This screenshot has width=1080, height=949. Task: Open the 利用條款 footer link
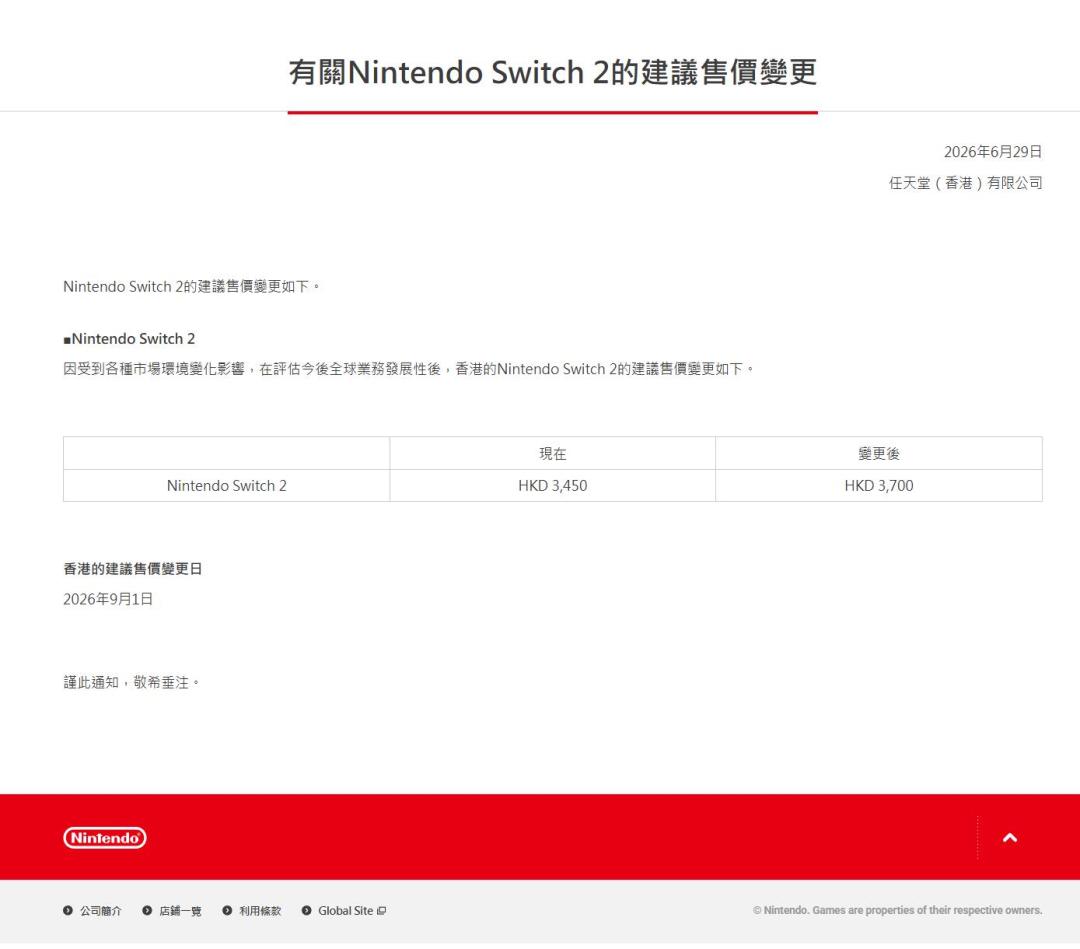coord(260,910)
